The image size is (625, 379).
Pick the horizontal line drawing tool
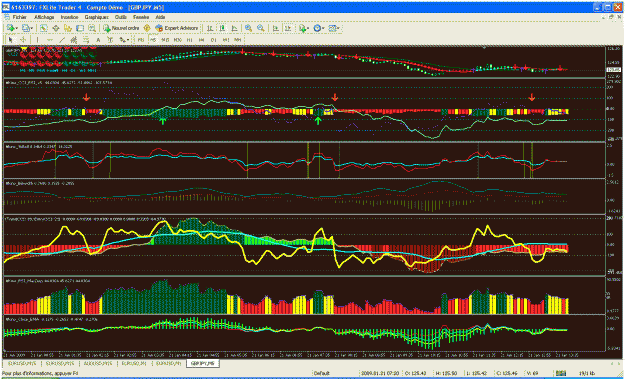pyautogui.click(x=50, y=40)
